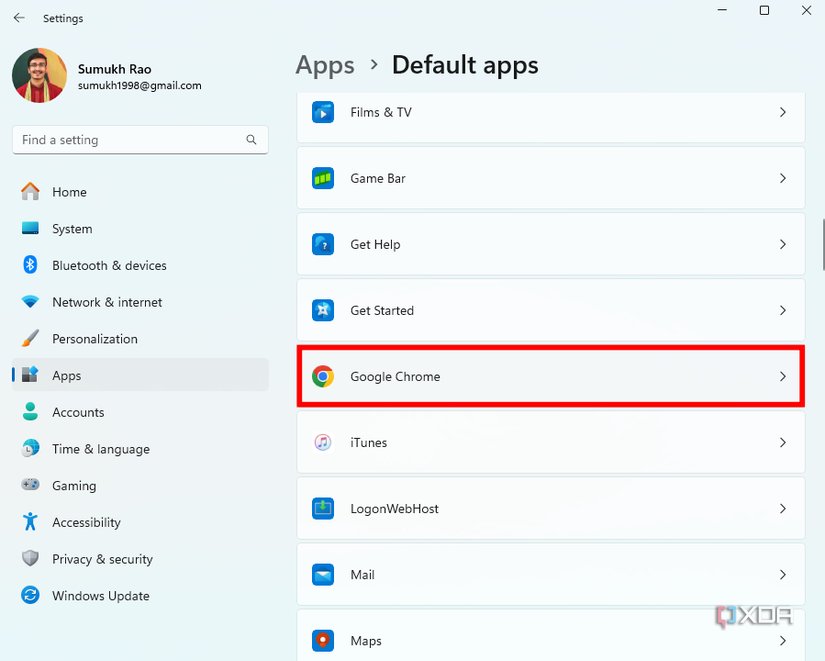
Task: Click the Mail app icon
Action: [x=322, y=575]
